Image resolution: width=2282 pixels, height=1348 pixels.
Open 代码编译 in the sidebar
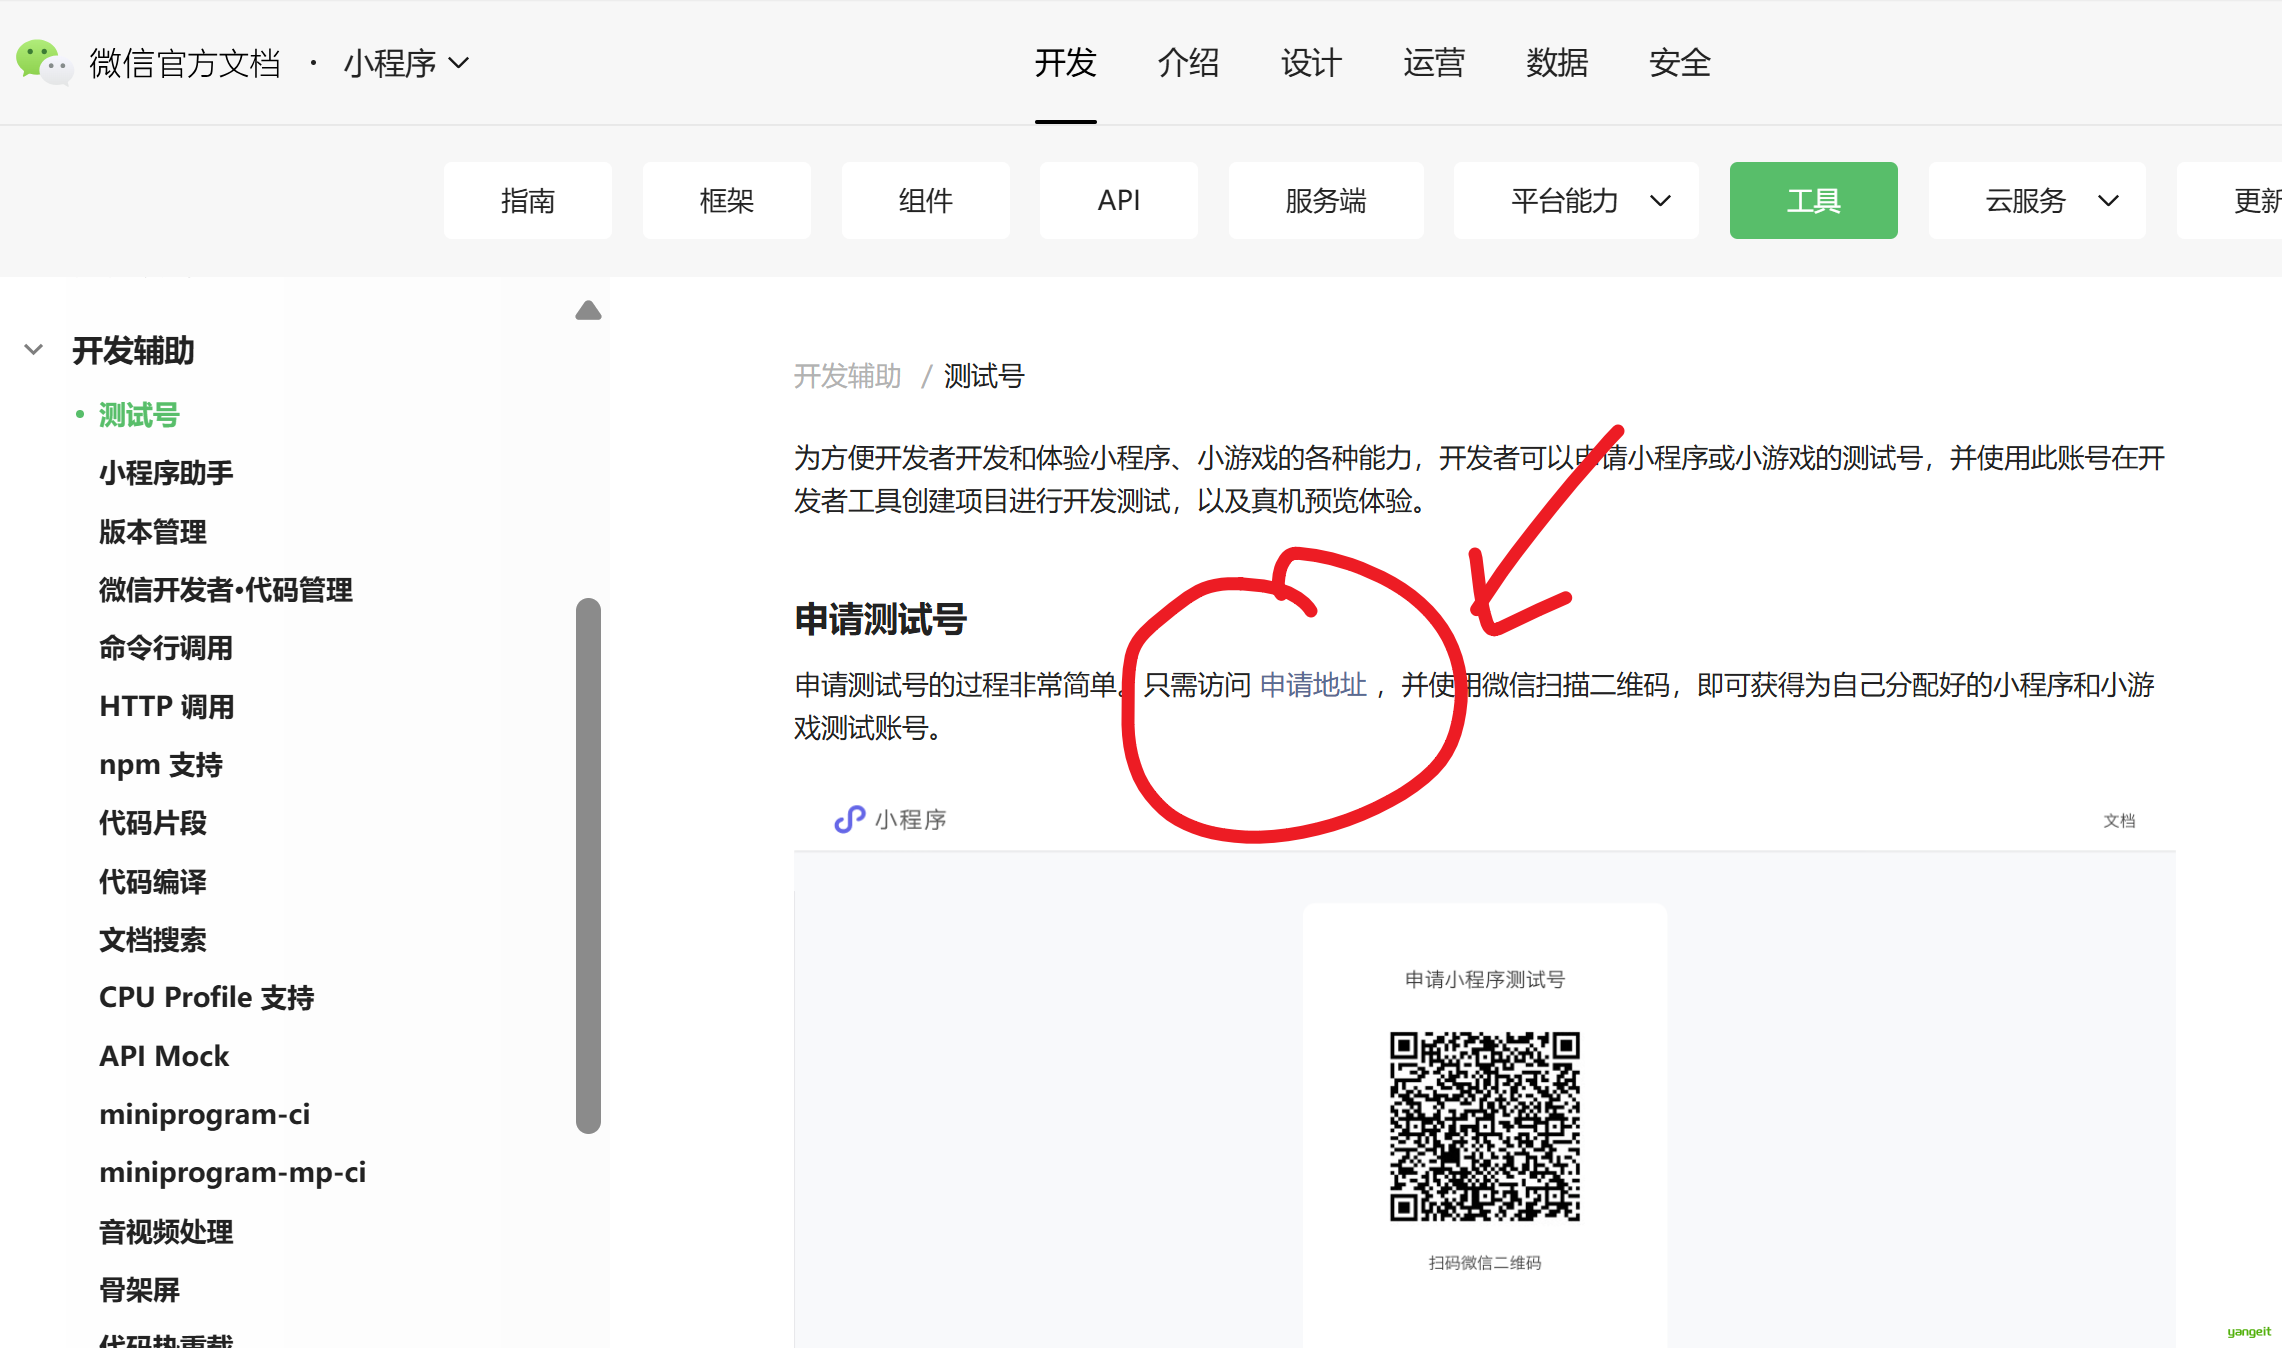point(153,882)
